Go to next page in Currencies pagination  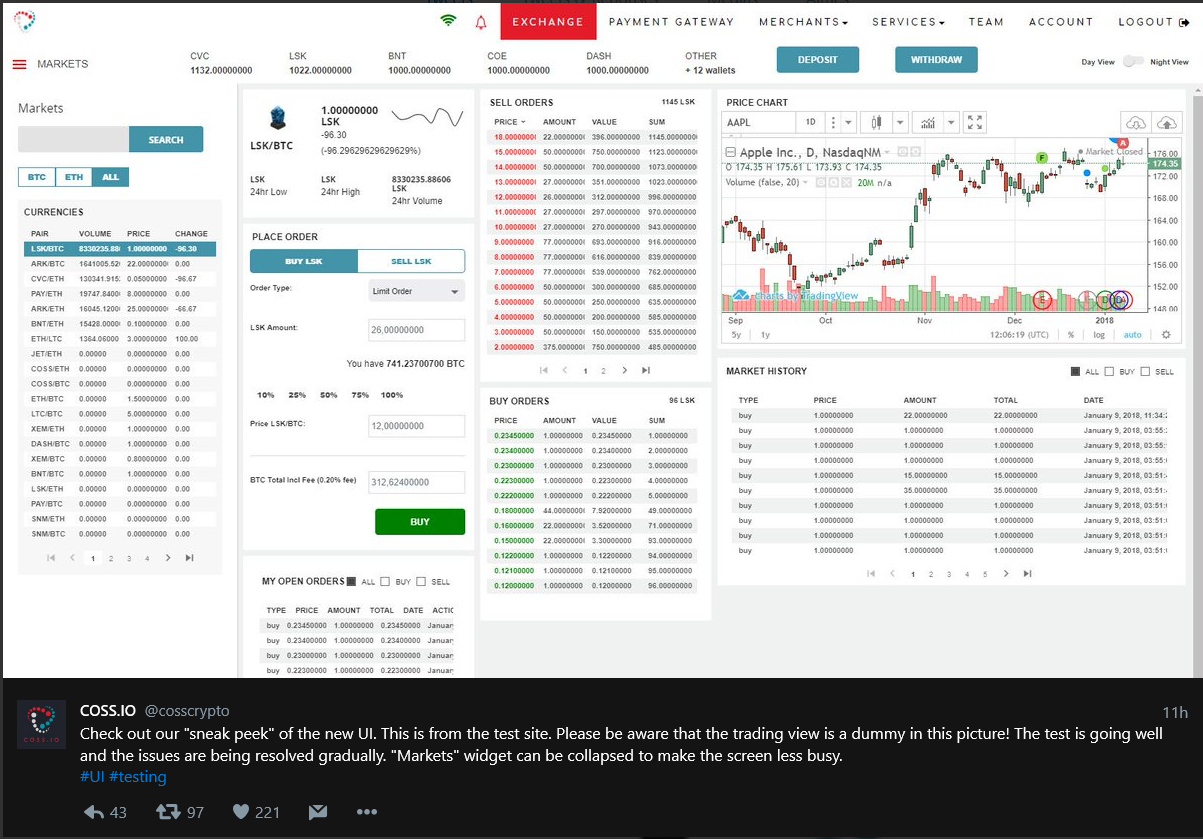(x=168, y=558)
